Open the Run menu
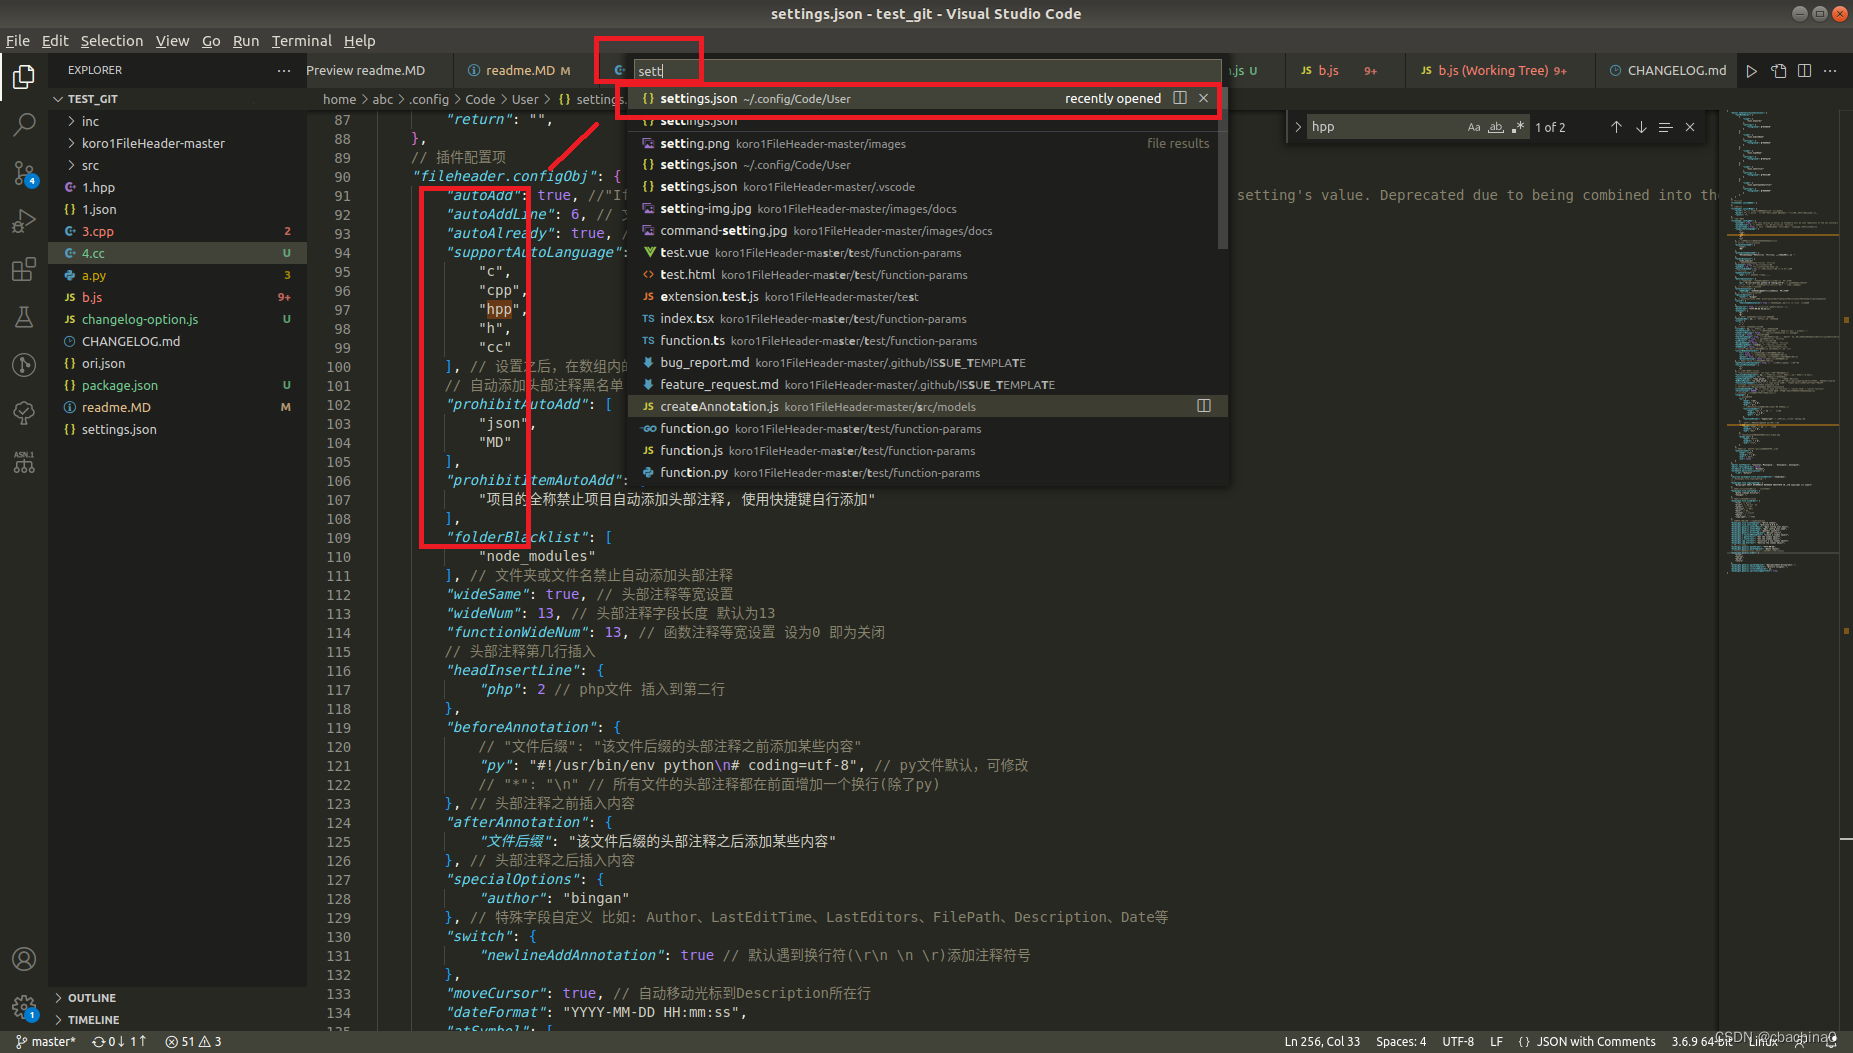This screenshot has width=1853, height=1053. pyautogui.click(x=246, y=41)
